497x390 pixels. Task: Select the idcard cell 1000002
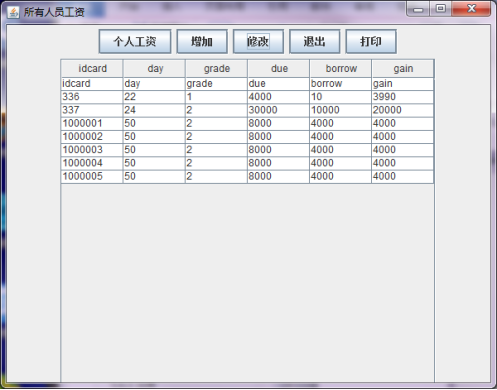click(x=92, y=137)
